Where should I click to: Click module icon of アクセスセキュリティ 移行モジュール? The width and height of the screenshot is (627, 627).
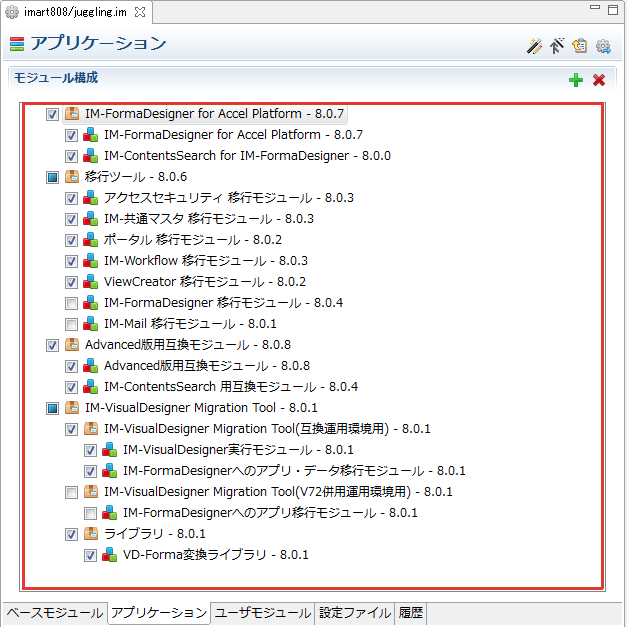tap(91, 198)
